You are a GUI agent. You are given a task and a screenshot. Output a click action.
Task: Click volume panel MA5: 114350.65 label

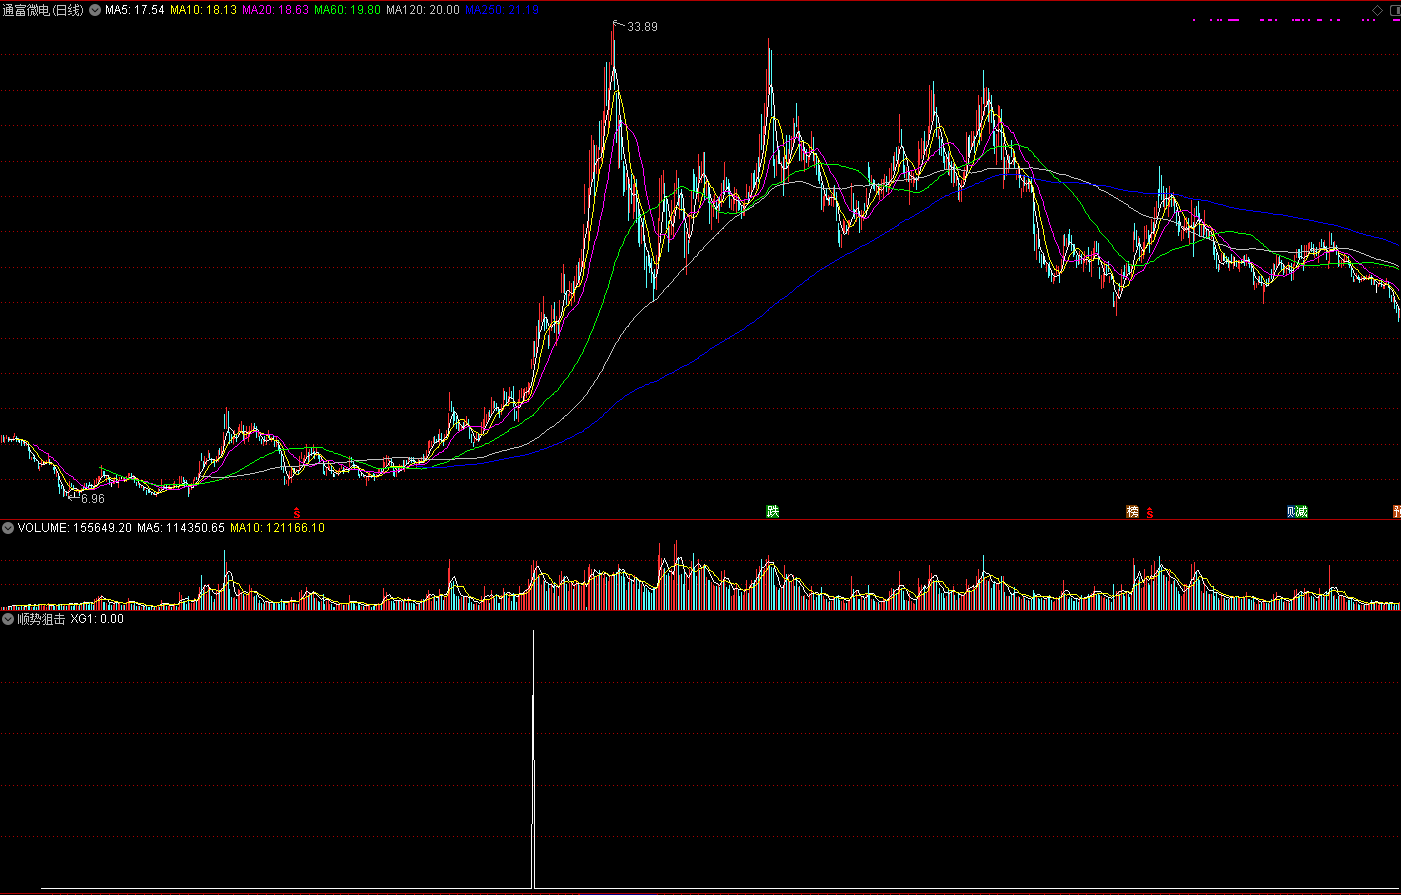click(181, 528)
